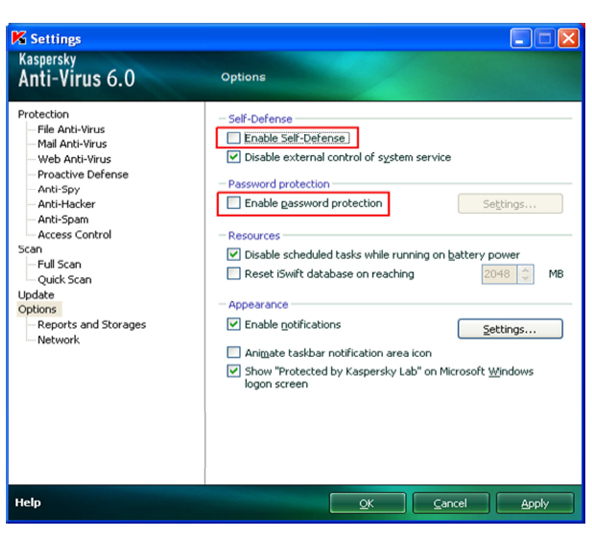Uncheck Enable notifications checkbox
This screenshot has height=542, width=592.
(x=234, y=324)
